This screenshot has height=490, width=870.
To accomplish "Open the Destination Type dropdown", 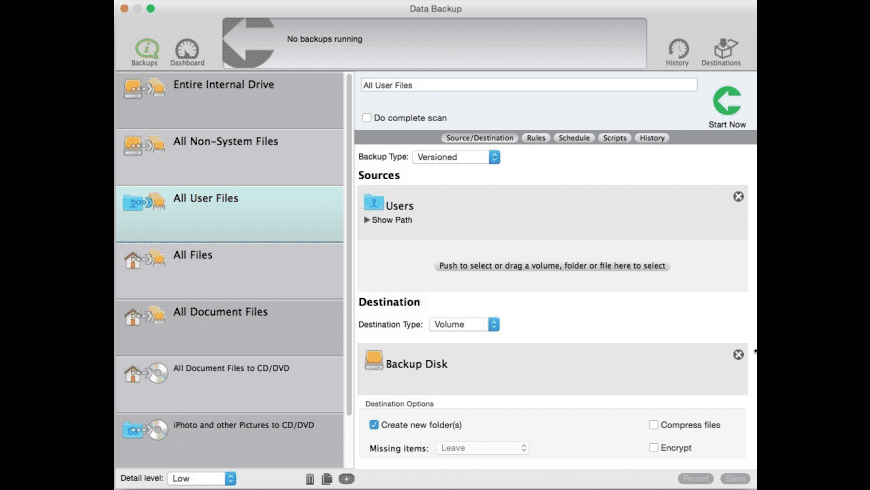I will click(x=464, y=324).
